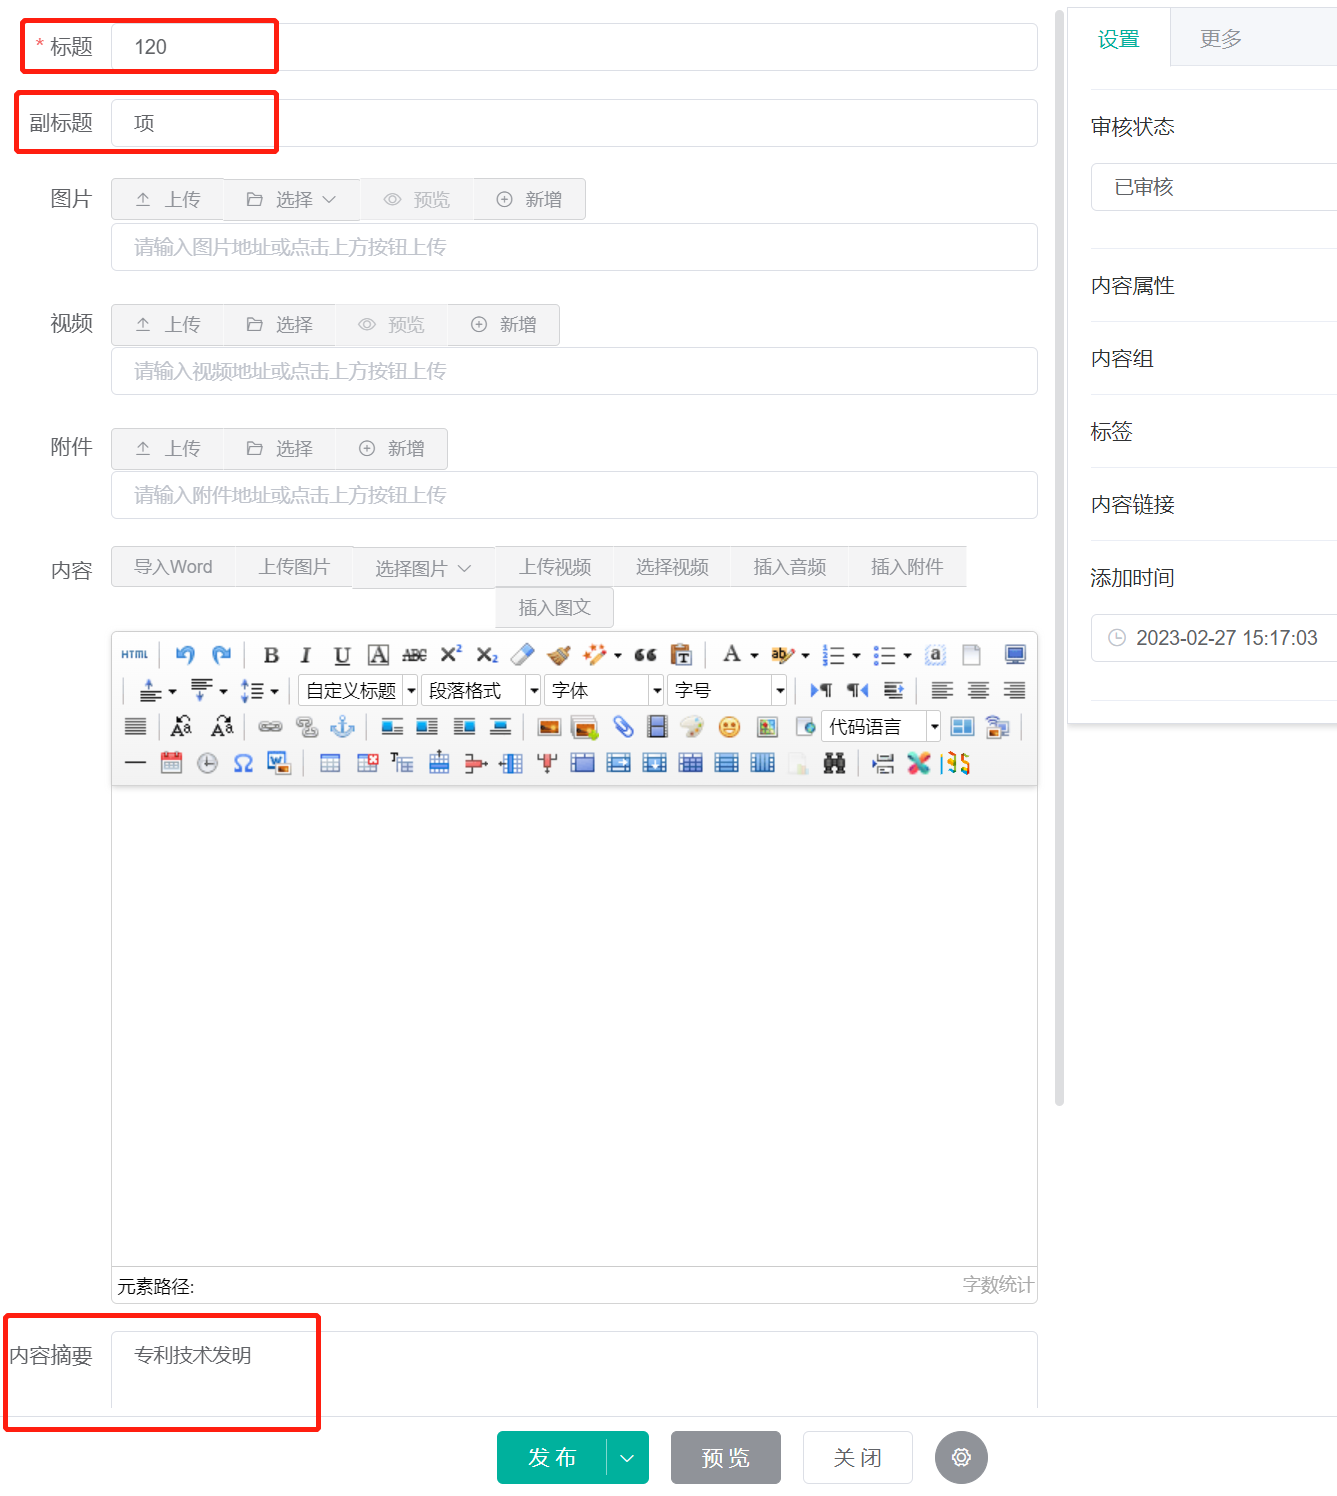Toggle bold formatting
Image resolution: width=1337 pixels, height=1496 pixels.
click(x=270, y=655)
